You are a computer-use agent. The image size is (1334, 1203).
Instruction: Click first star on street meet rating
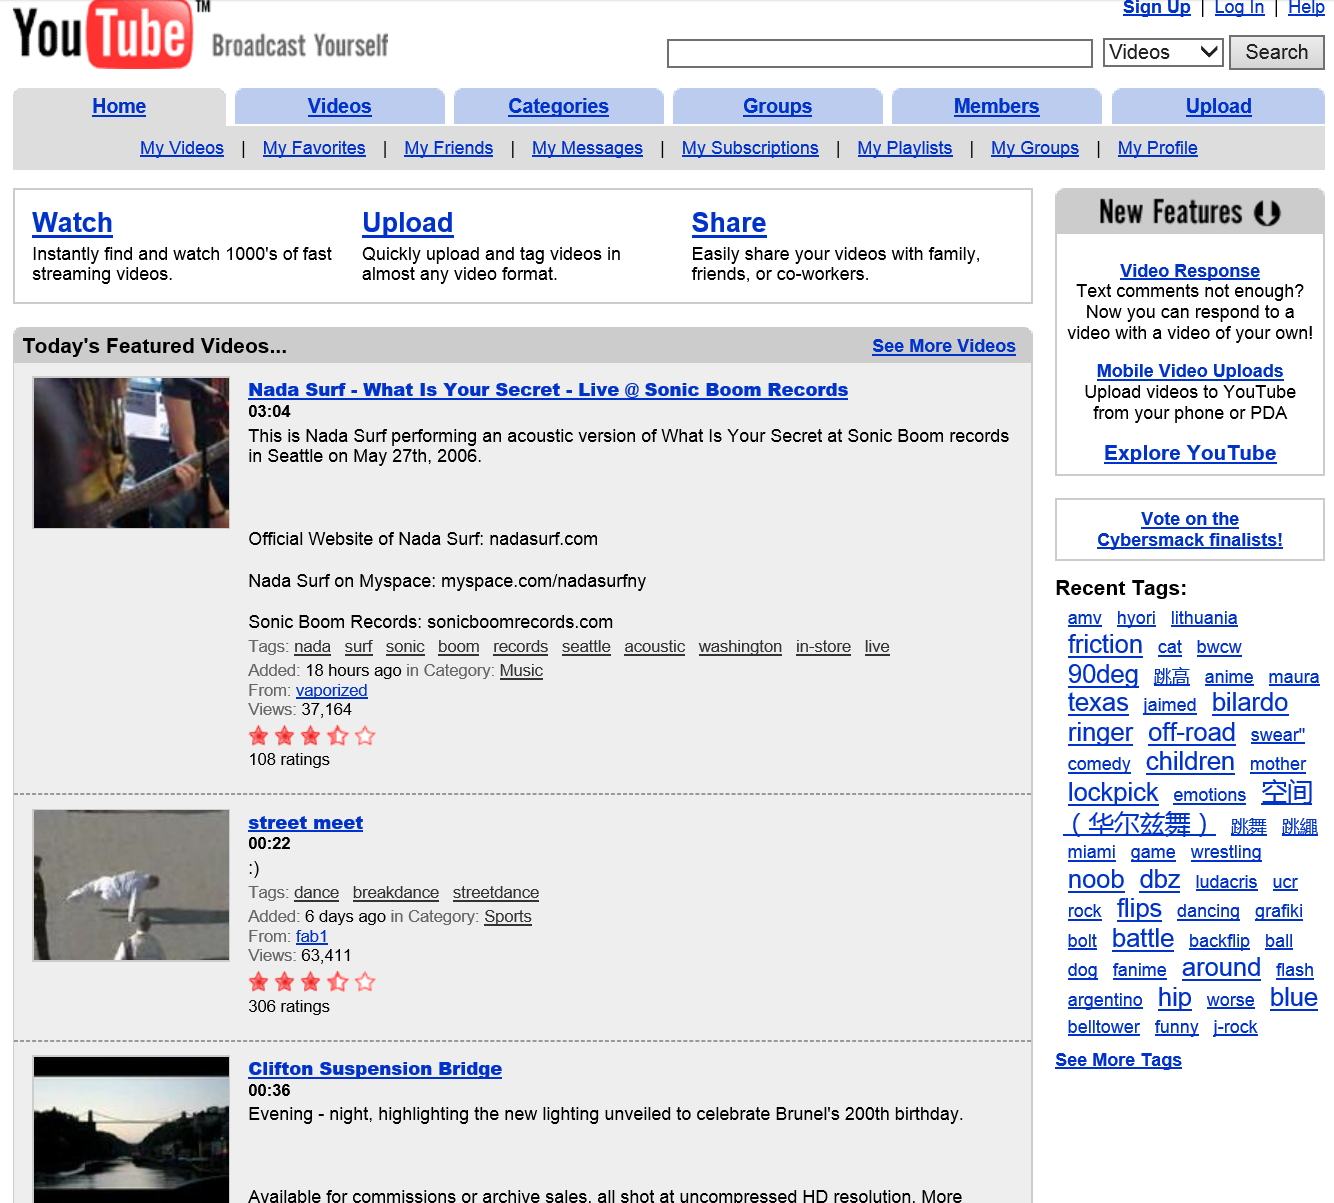tap(259, 982)
